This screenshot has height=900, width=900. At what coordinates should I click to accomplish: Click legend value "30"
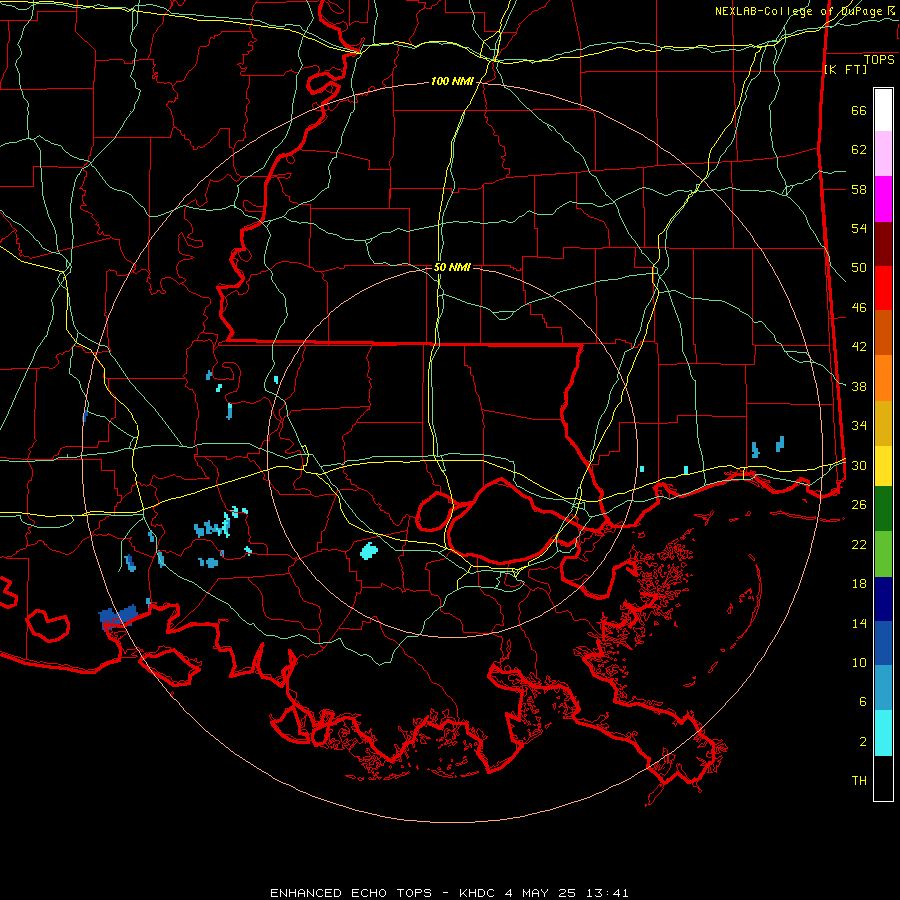click(x=859, y=465)
